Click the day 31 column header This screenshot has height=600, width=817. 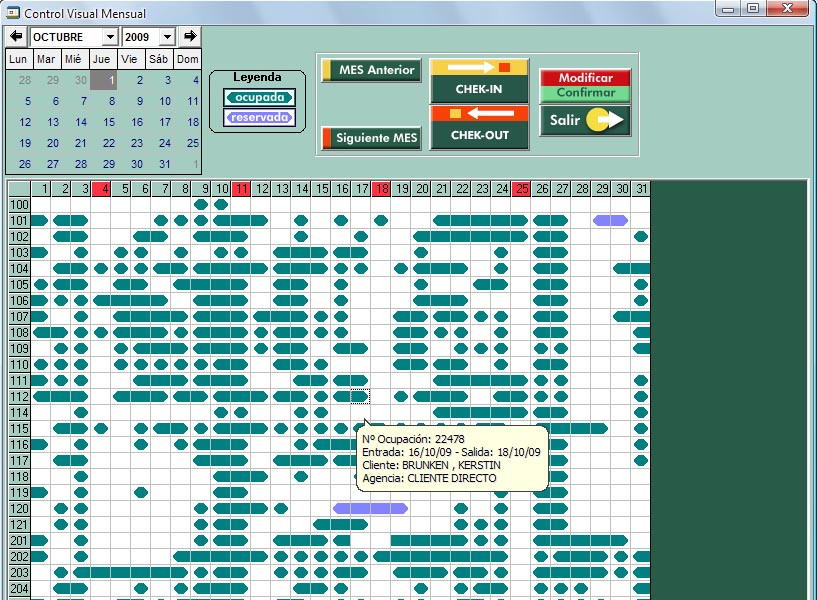coord(641,189)
